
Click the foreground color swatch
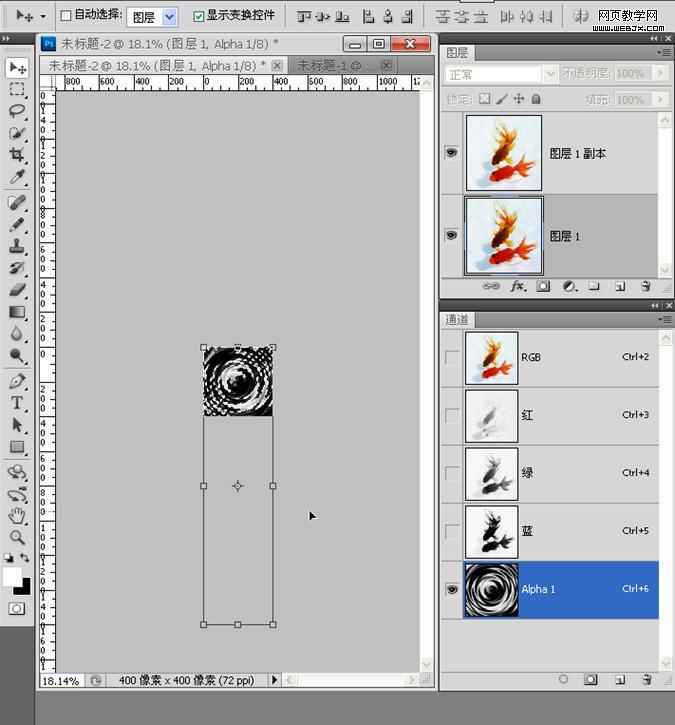pyautogui.click(x=11, y=576)
